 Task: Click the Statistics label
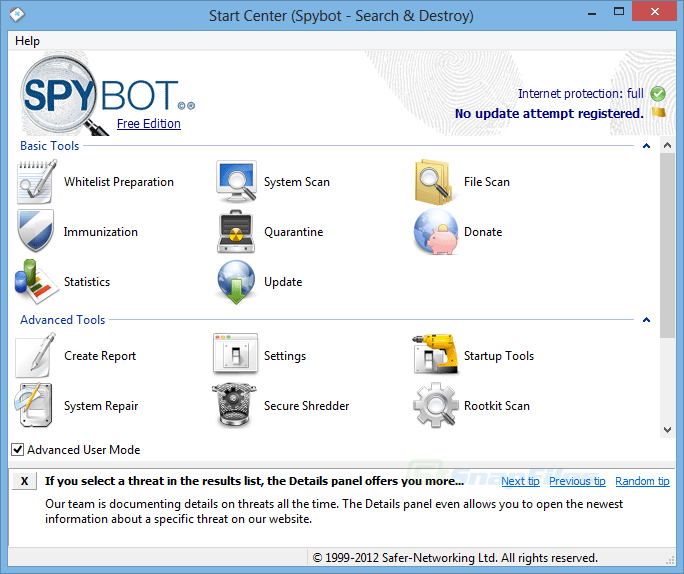[x=87, y=282]
